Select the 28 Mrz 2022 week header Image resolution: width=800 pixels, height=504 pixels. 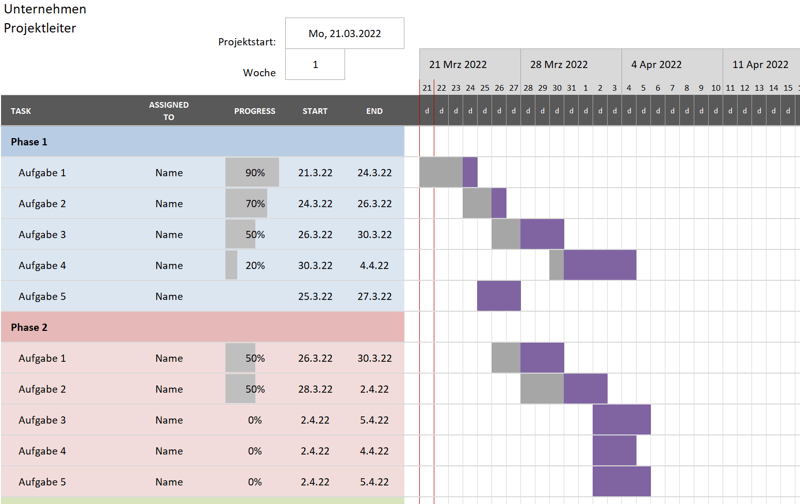click(x=559, y=64)
